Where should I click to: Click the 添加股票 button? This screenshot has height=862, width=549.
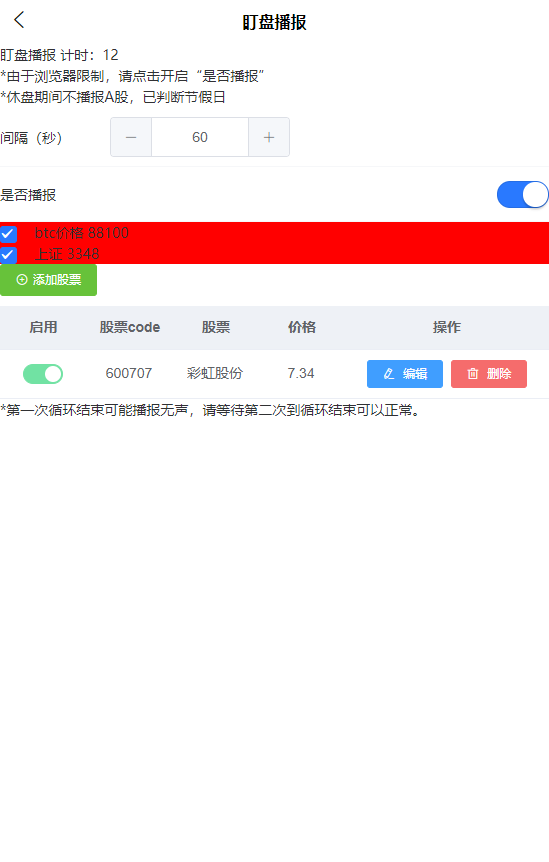48,280
